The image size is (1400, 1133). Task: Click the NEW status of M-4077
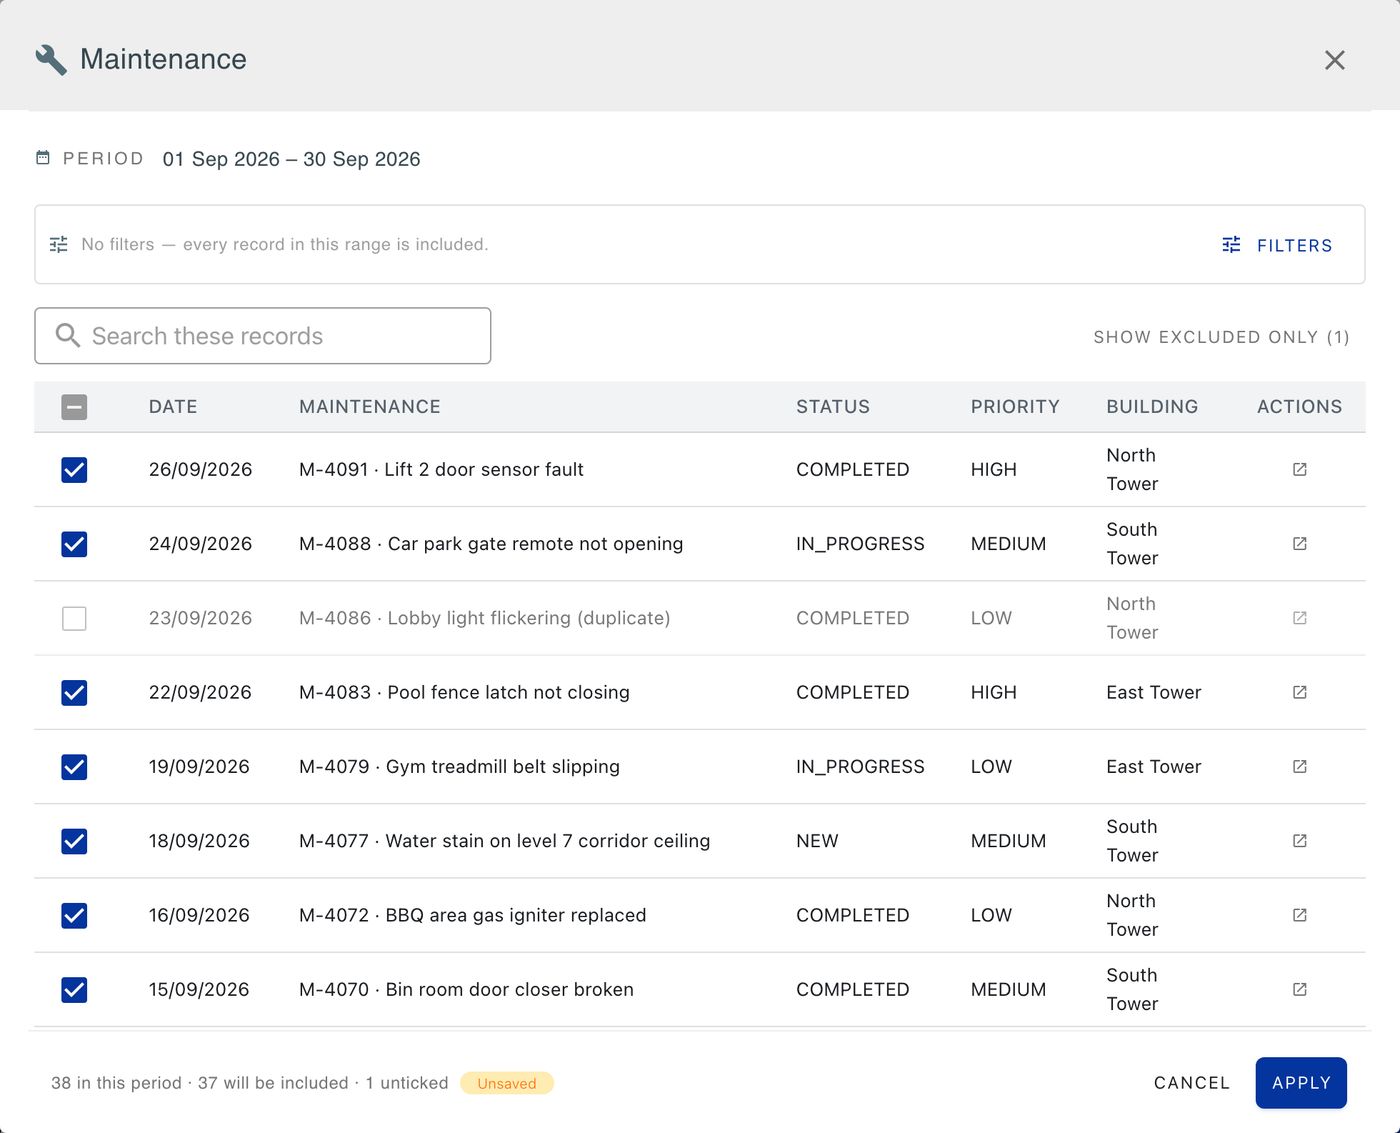817,841
